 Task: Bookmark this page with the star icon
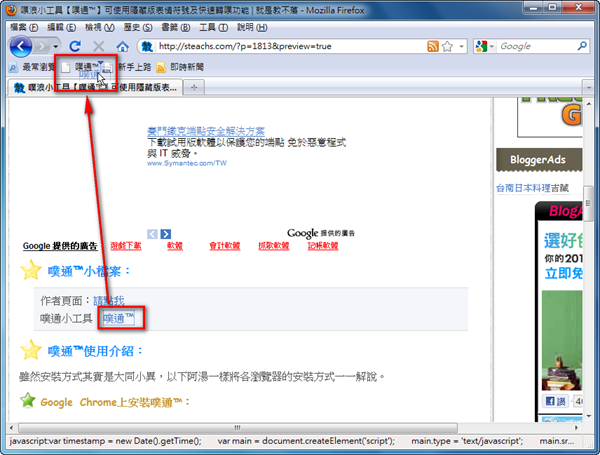pyautogui.click(x=447, y=46)
